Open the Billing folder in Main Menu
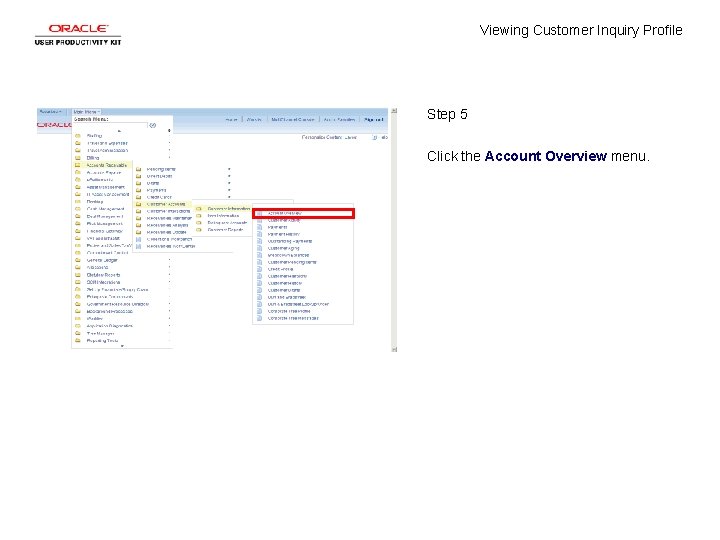720x540 pixels. [93, 158]
